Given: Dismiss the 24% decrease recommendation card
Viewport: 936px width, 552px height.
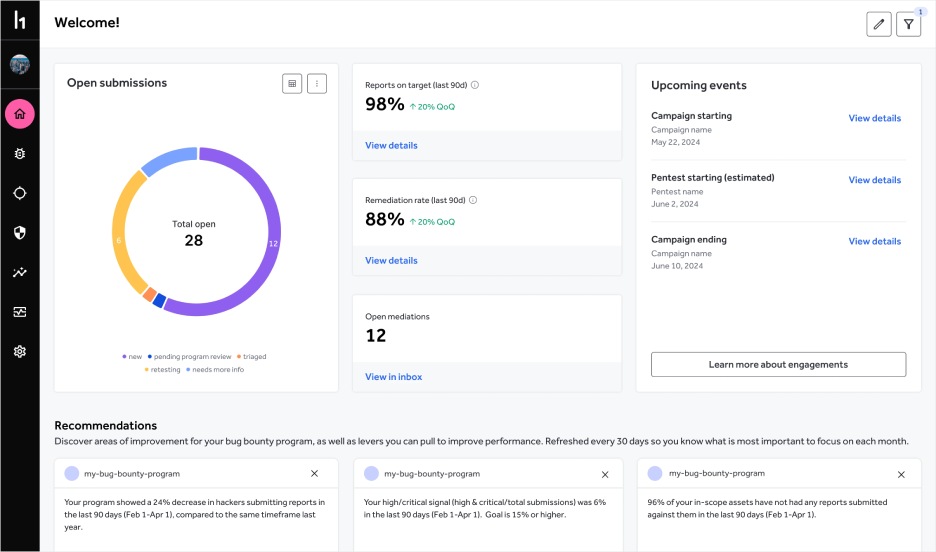Looking at the screenshot, I should [315, 474].
